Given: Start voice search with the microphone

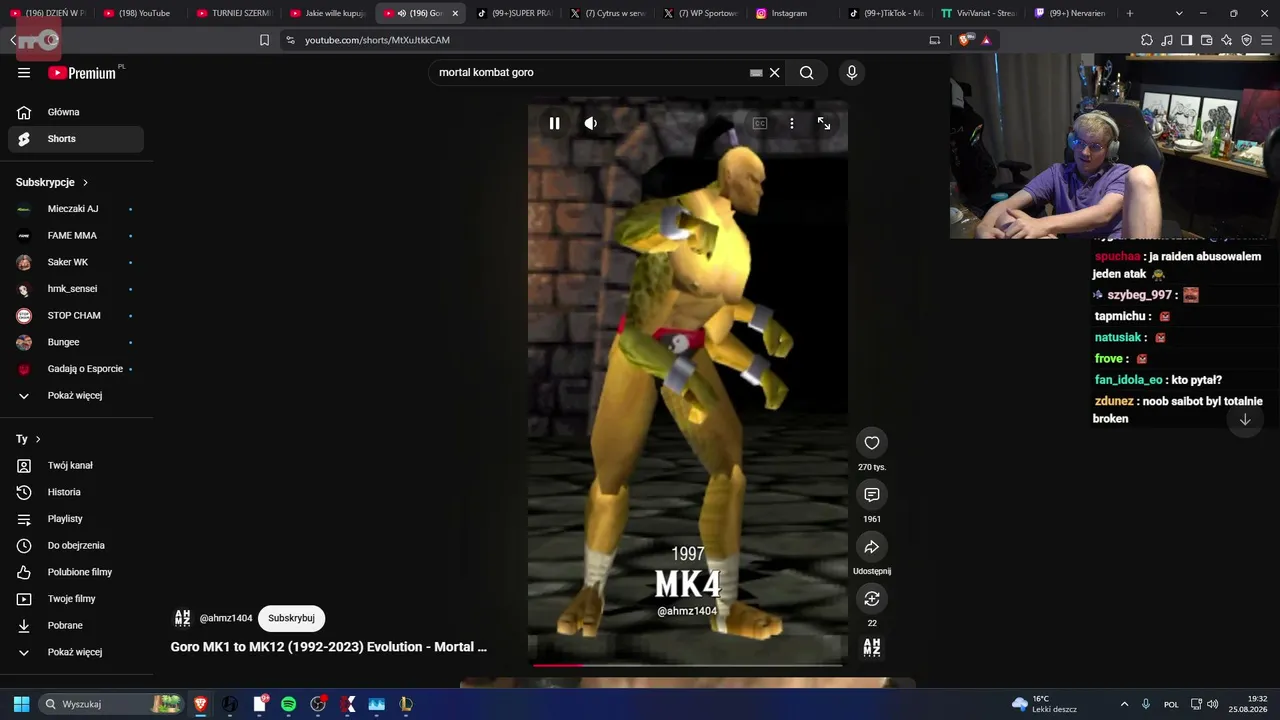Looking at the screenshot, I should coord(852,73).
